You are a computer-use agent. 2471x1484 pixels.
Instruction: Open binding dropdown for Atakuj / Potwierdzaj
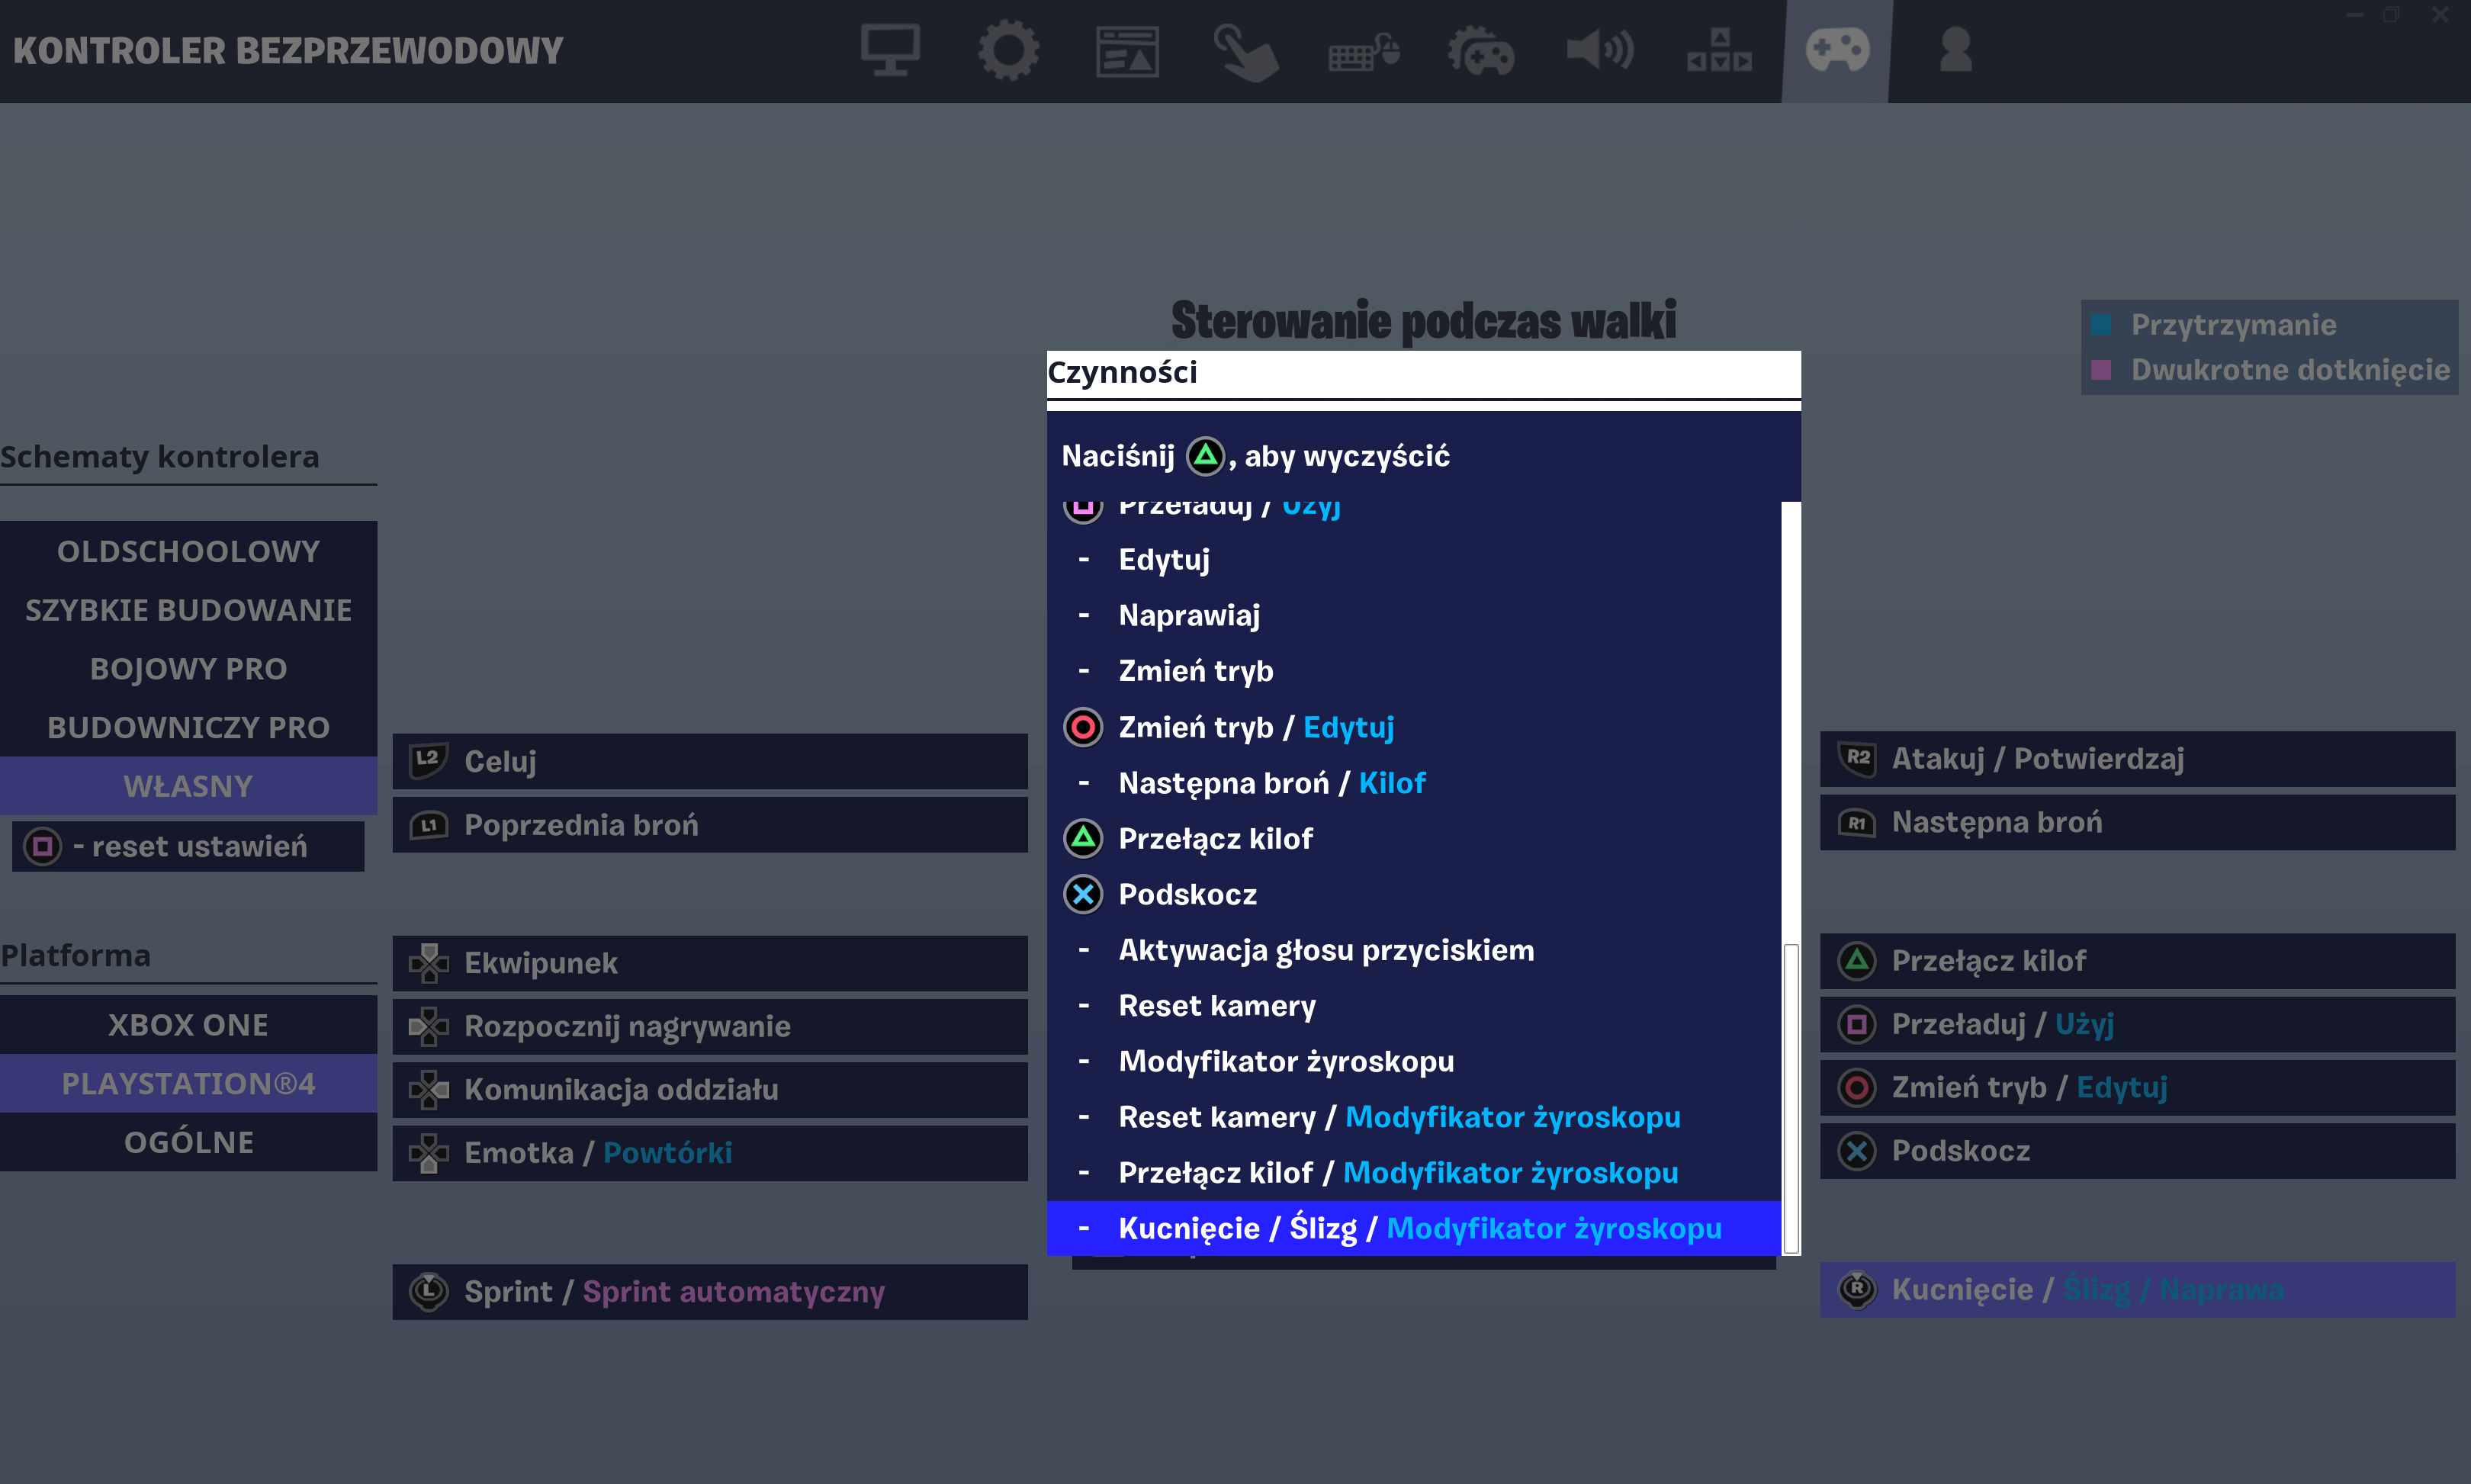[2138, 759]
